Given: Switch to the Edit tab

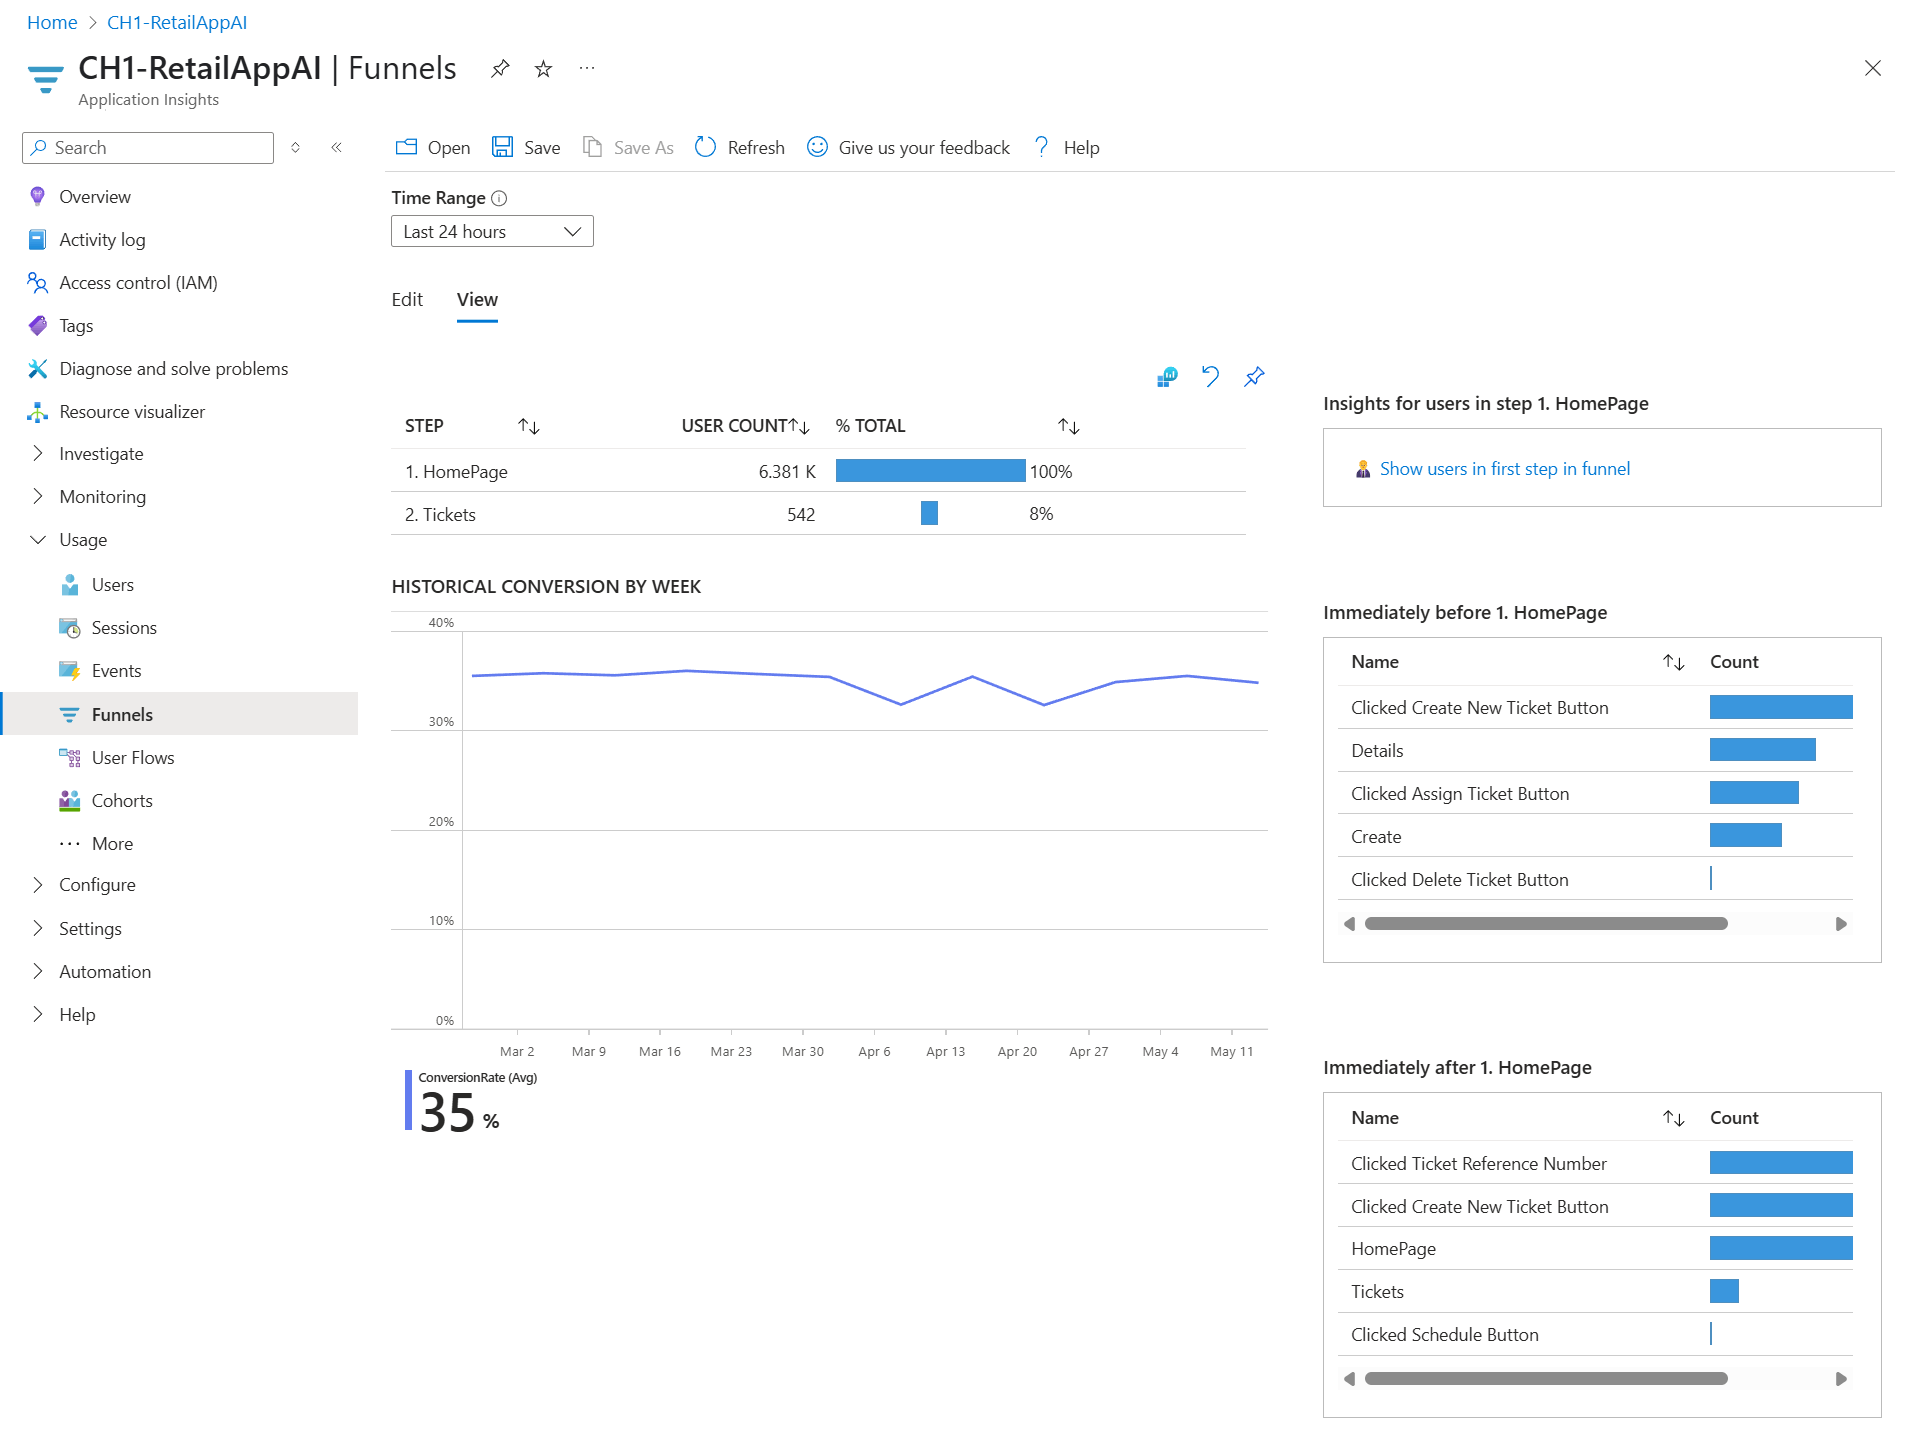Looking at the screenshot, I should 407,299.
